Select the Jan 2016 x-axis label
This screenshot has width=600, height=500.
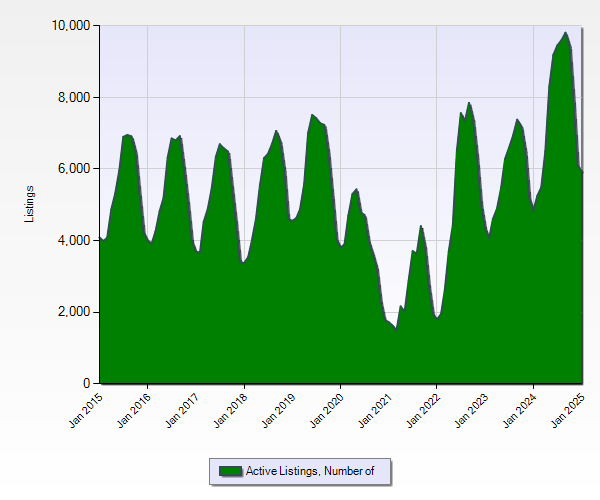pyautogui.click(x=134, y=411)
